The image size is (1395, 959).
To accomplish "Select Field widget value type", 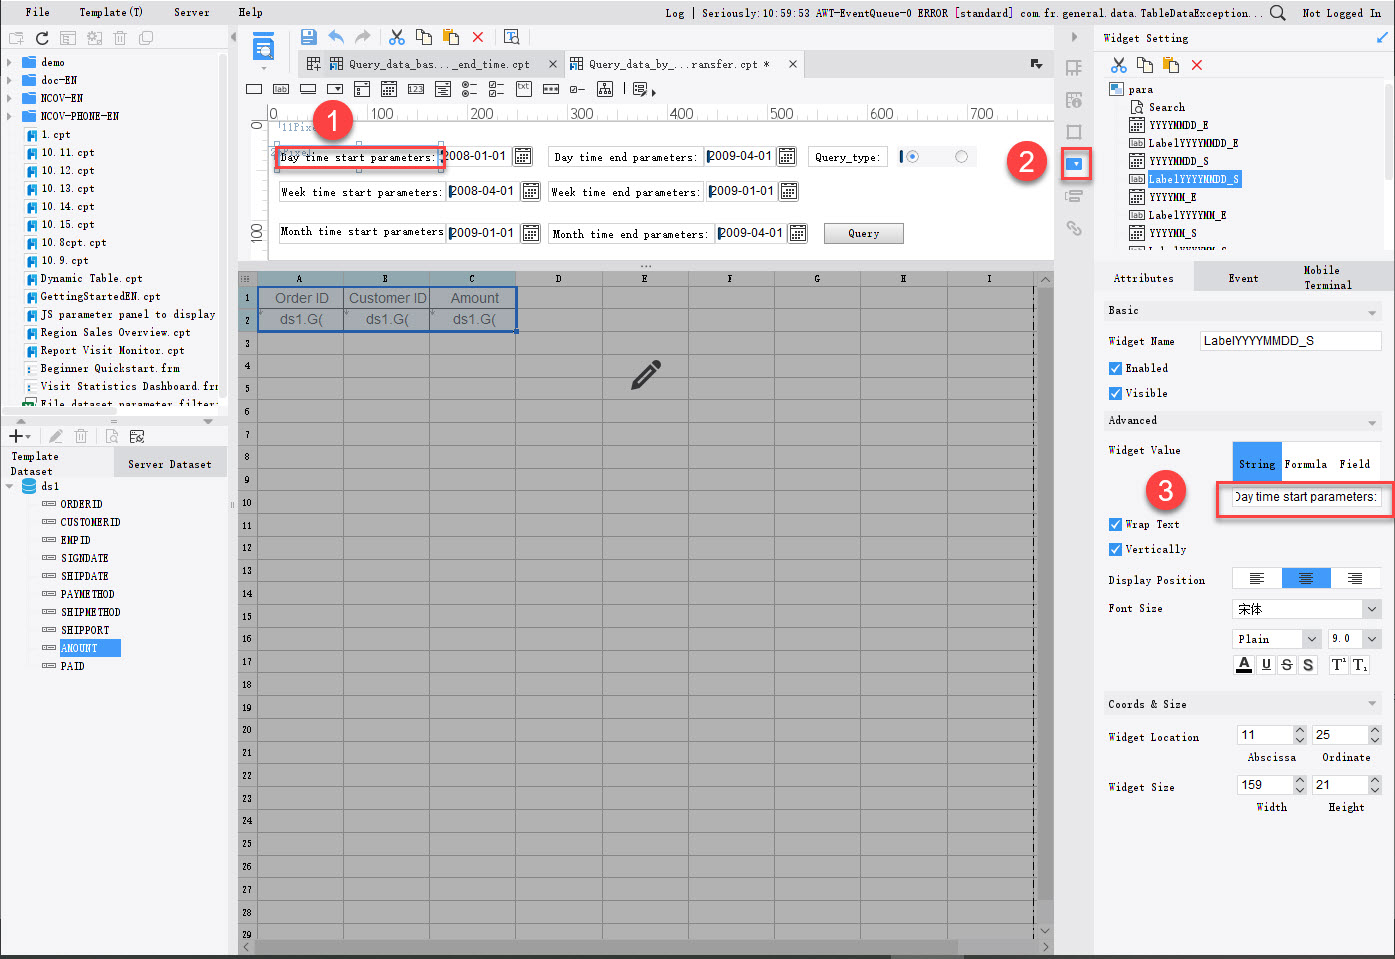I will (x=1355, y=464).
